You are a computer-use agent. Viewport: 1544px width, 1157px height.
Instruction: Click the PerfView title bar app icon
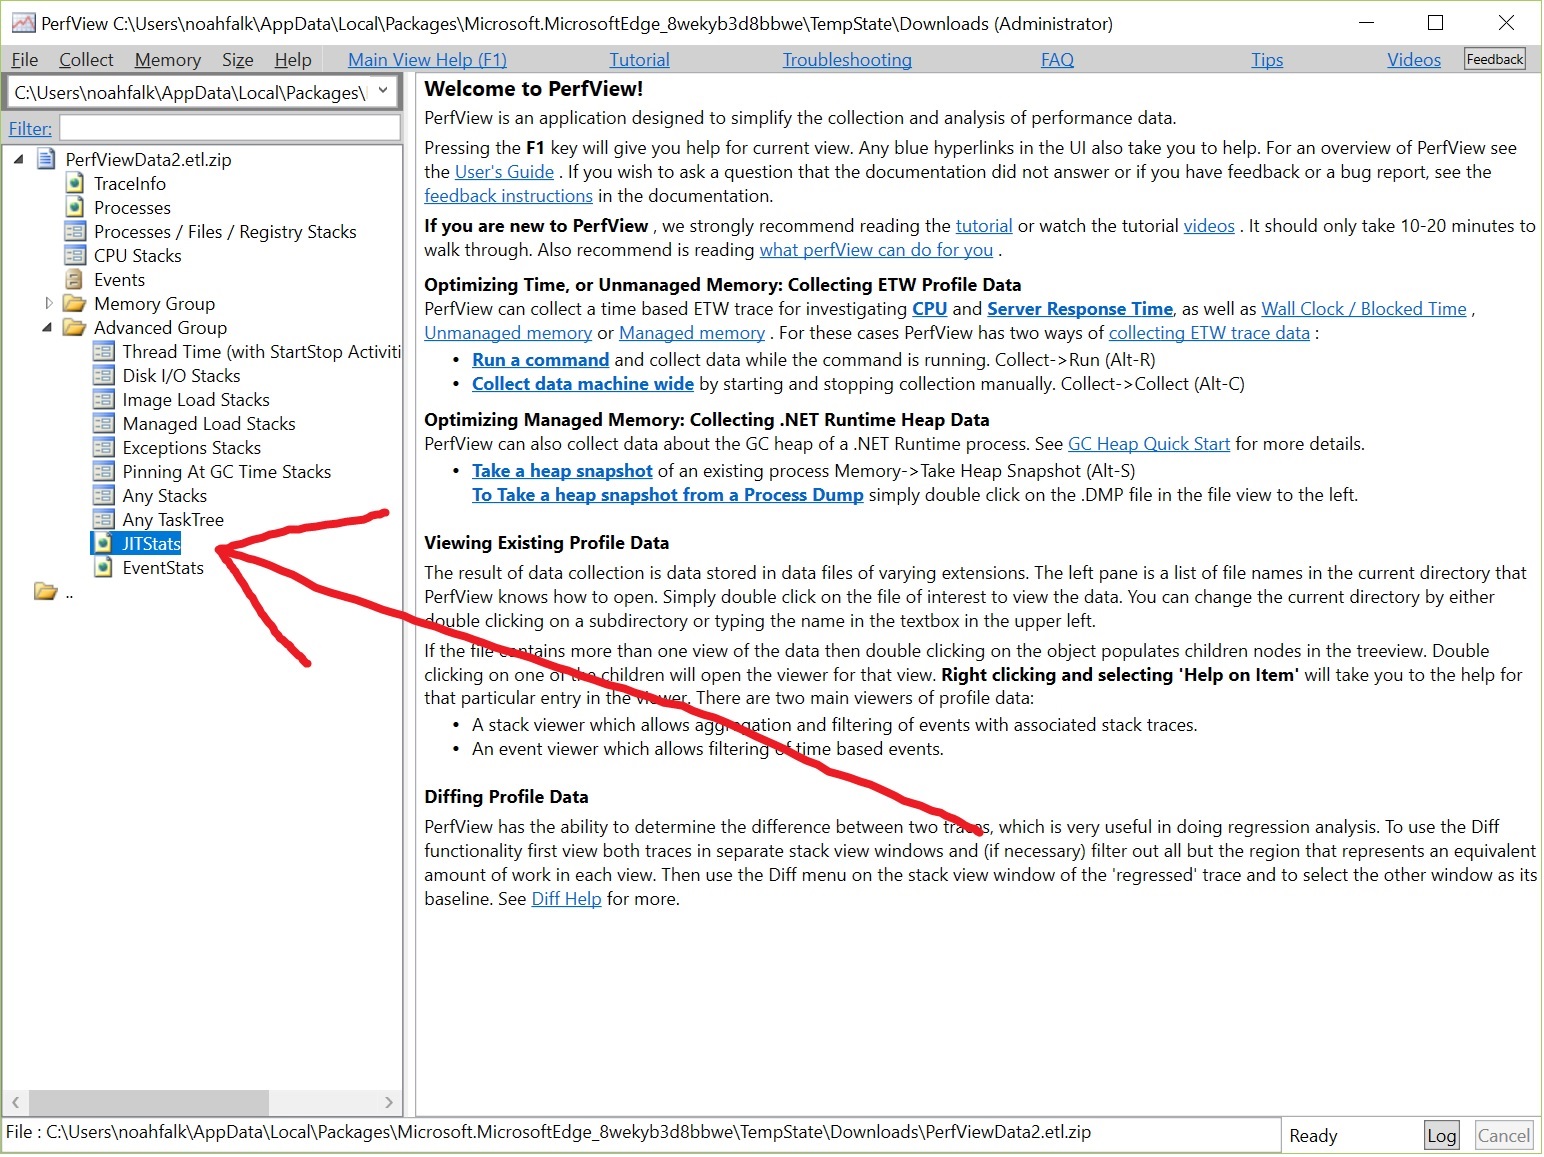tap(23, 23)
